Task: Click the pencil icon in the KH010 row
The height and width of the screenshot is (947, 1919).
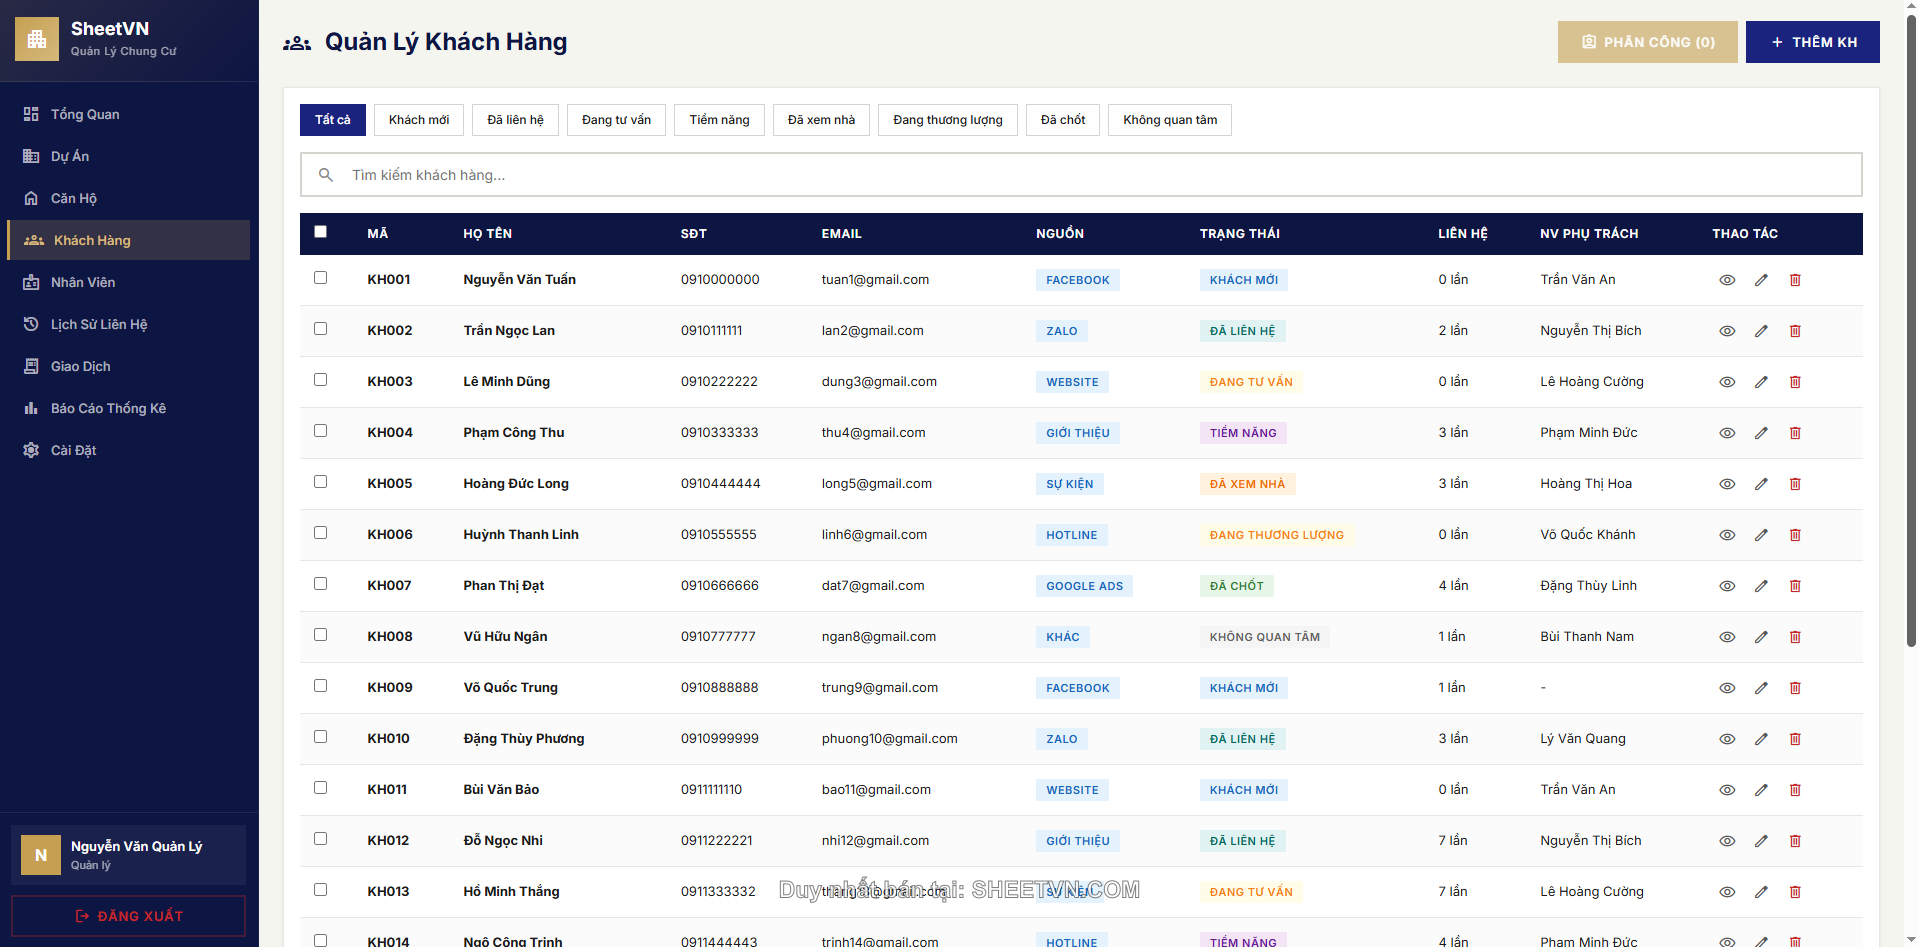Action: (1761, 739)
